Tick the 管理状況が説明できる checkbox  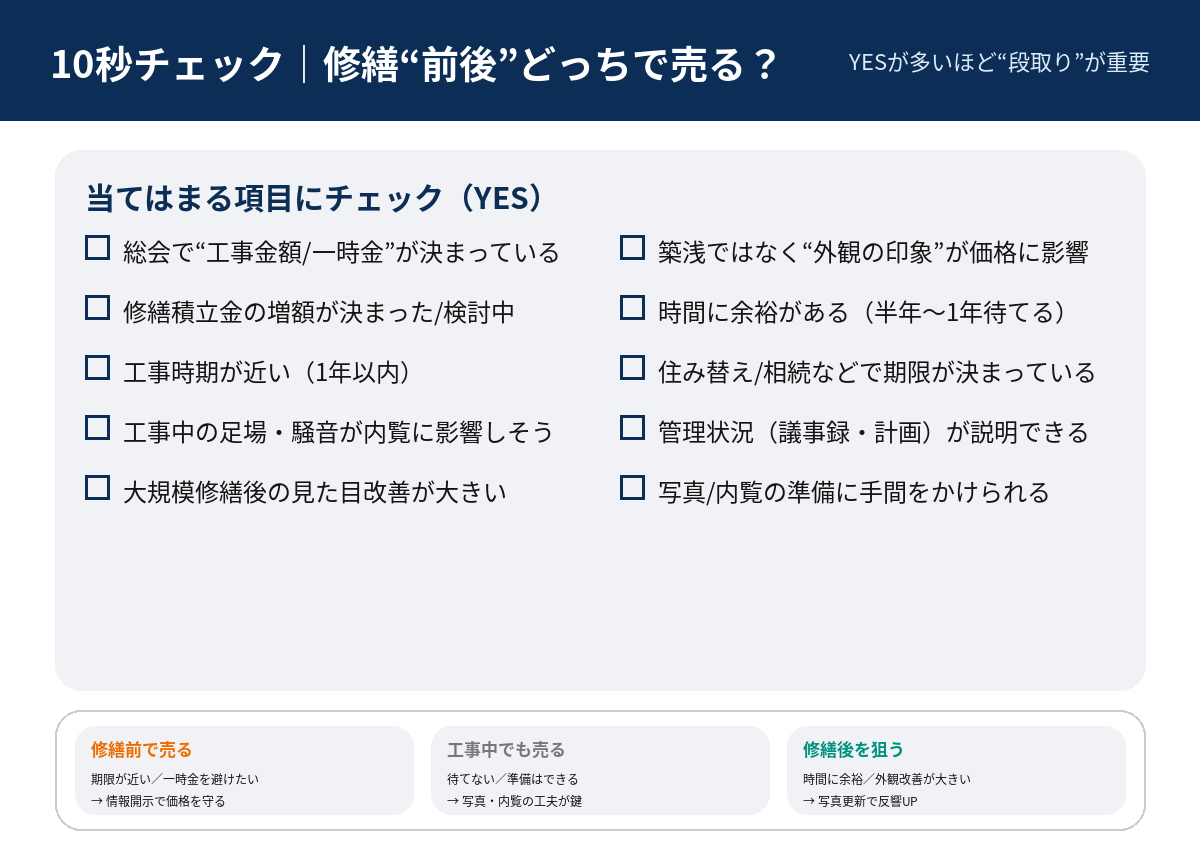(632, 428)
